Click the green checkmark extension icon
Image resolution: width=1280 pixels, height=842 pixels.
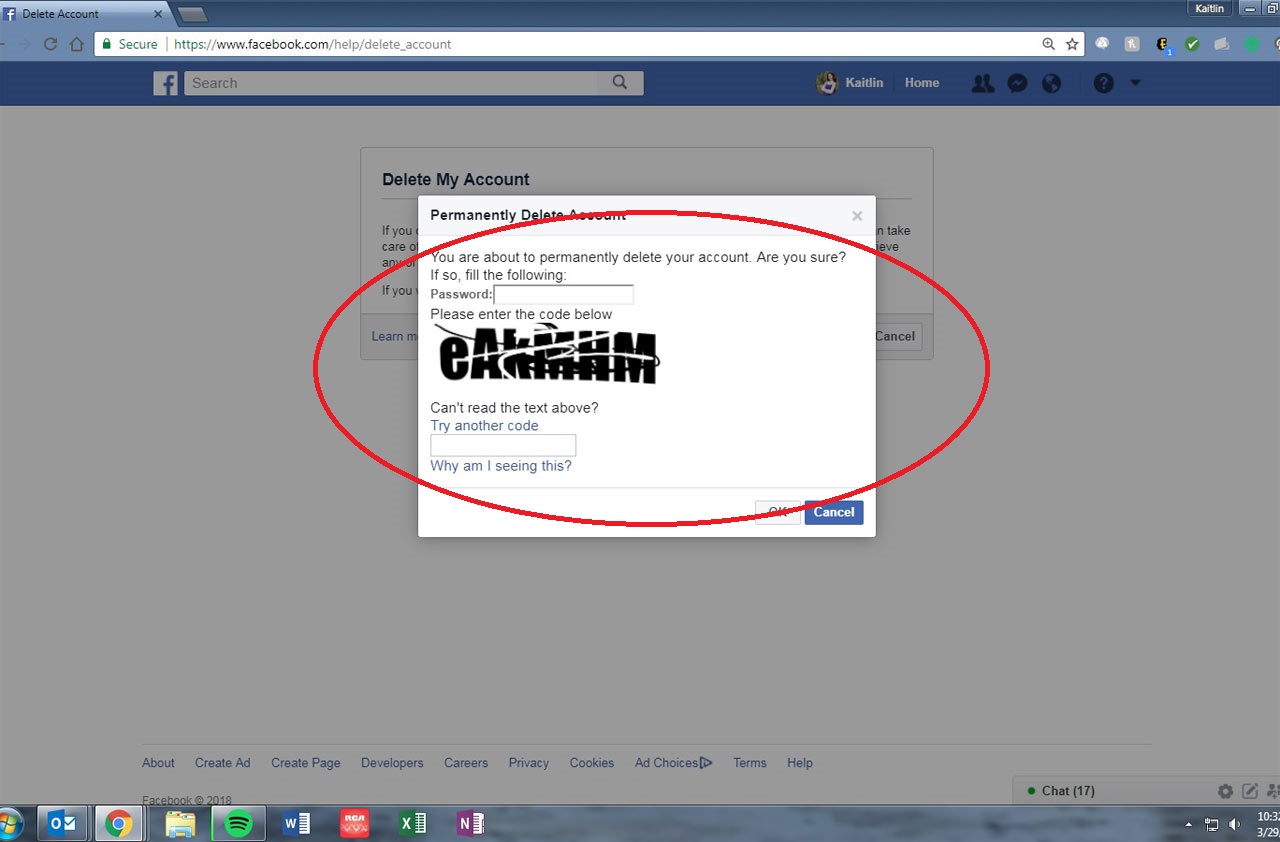click(x=1192, y=44)
